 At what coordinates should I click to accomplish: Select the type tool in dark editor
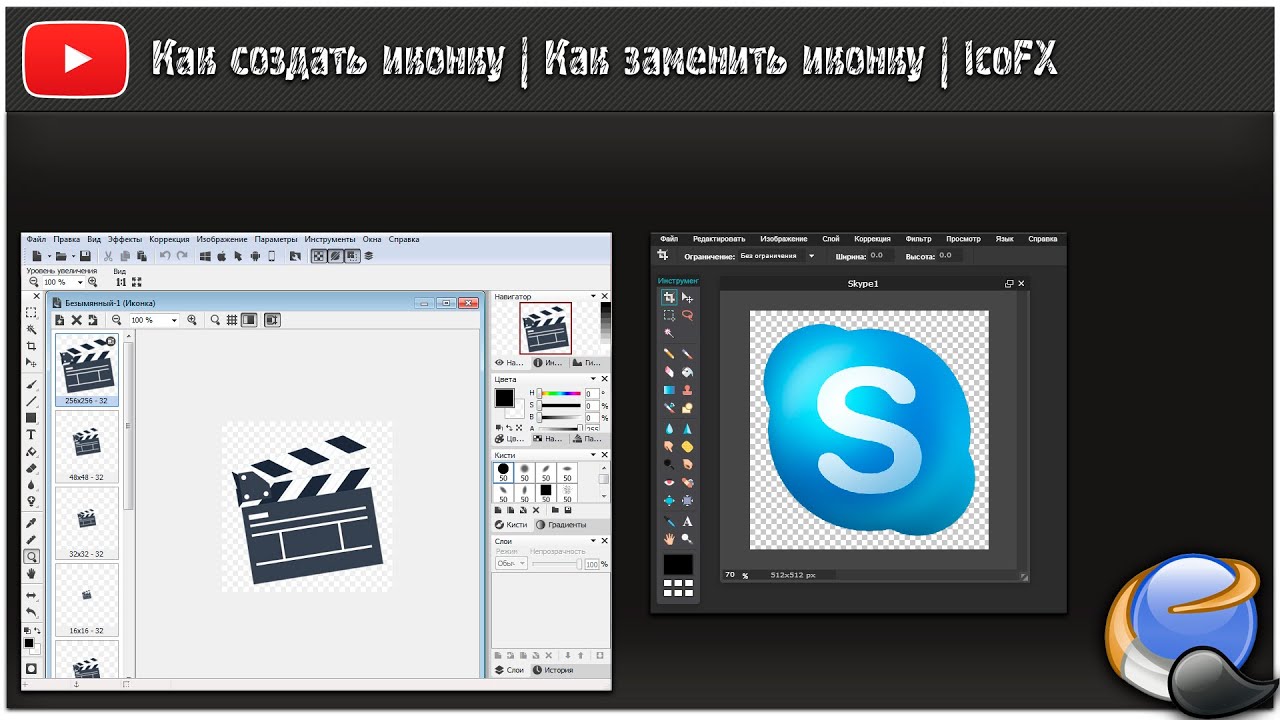[x=687, y=521]
